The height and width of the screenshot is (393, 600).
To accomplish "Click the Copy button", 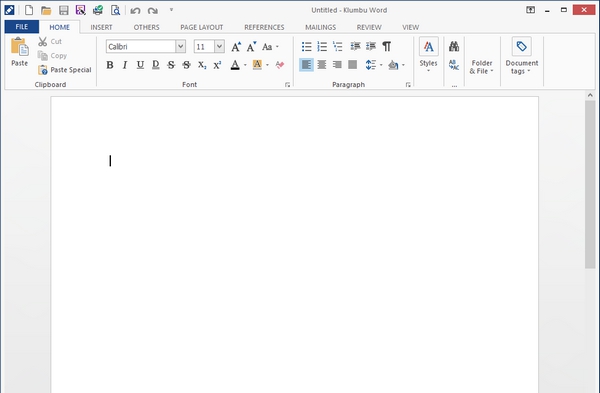I will coord(52,55).
